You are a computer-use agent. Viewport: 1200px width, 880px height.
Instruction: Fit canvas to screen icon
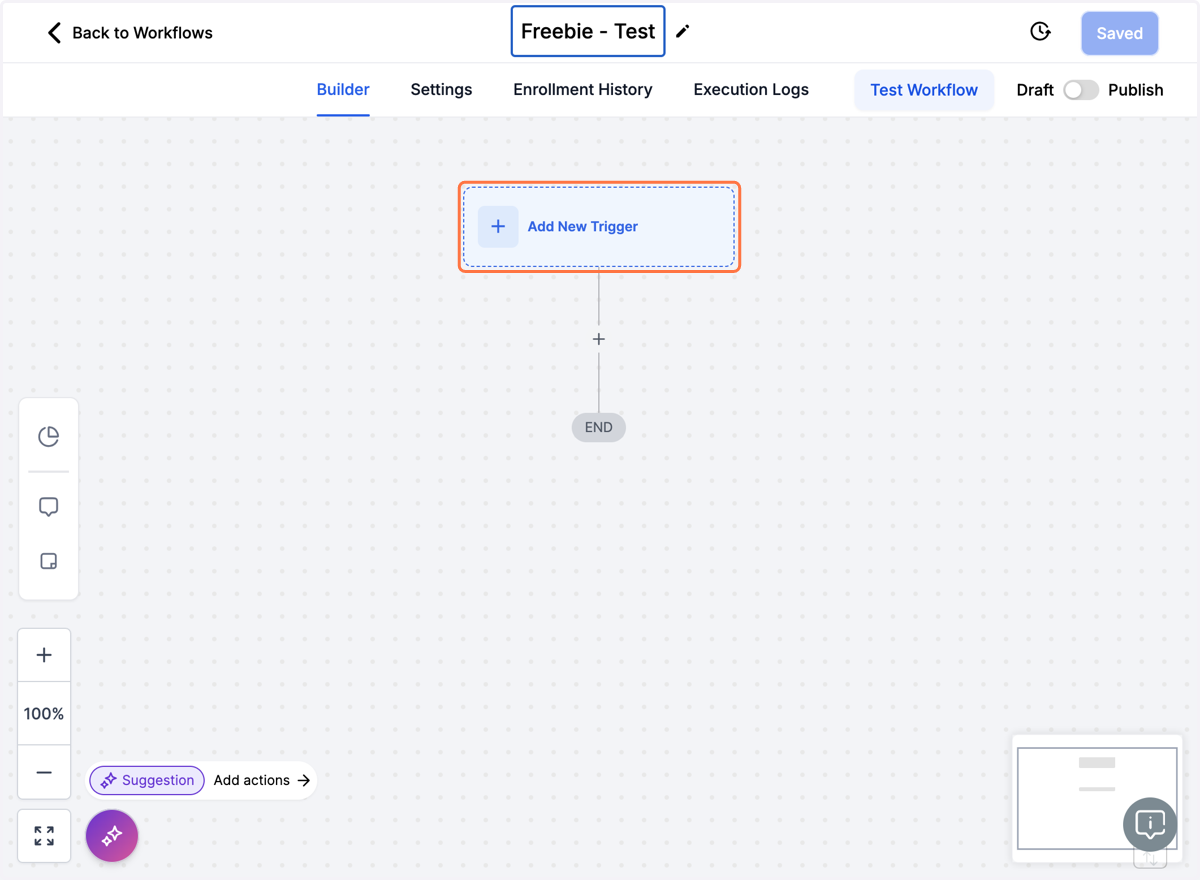point(44,836)
